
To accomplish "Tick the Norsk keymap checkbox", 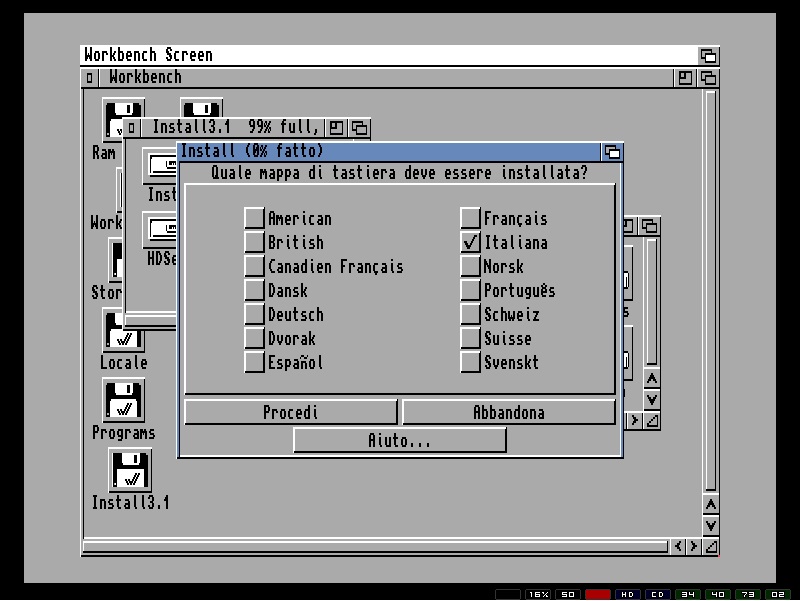I will [x=470, y=266].
